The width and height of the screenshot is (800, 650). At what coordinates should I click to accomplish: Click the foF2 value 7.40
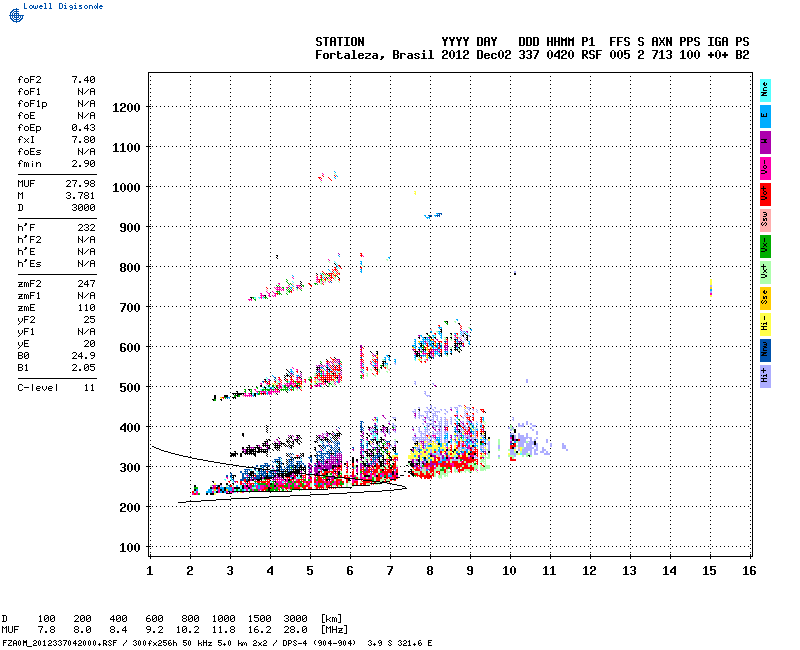pos(83,80)
